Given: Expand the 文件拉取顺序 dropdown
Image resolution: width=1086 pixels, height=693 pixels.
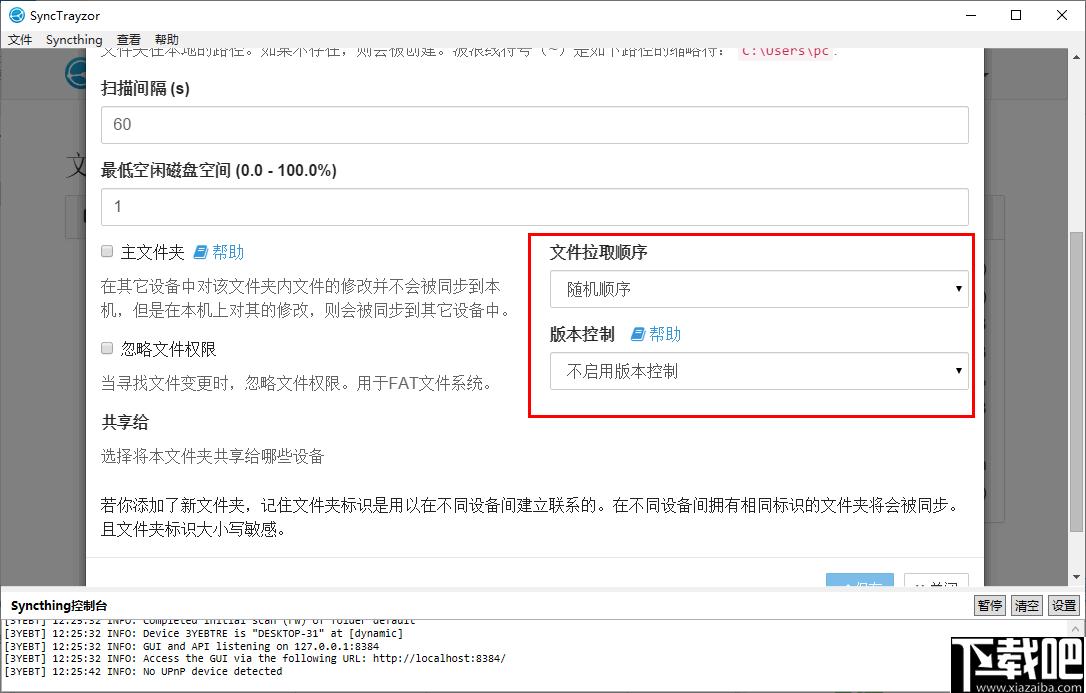Looking at the screenshot, I should [x=759, y=289].
